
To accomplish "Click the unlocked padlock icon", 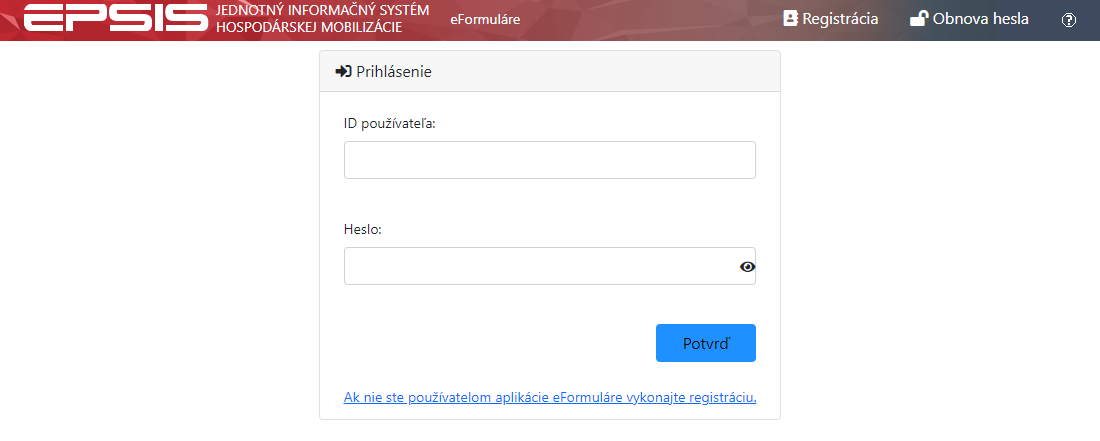I will point(919,19).
